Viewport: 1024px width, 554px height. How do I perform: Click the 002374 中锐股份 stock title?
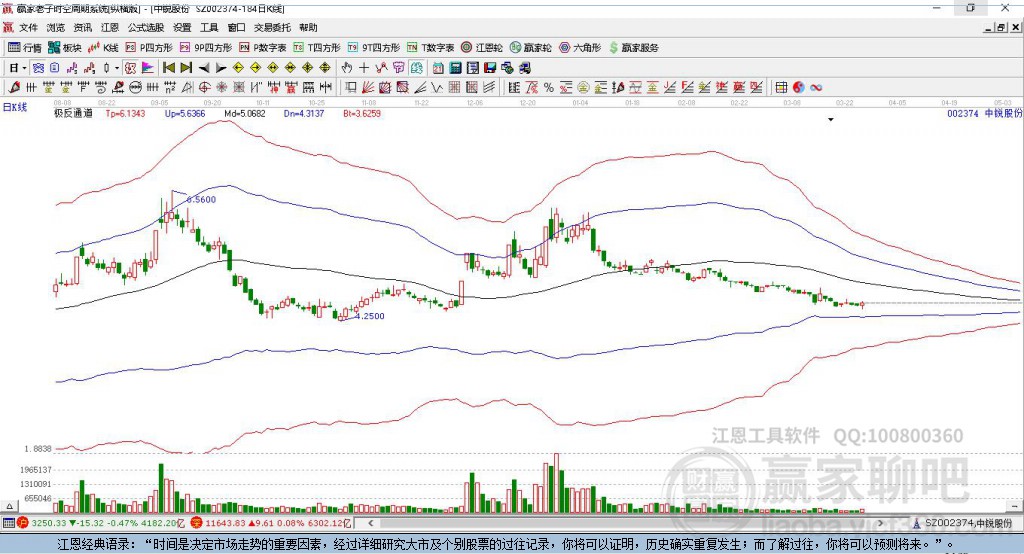click(x=984, y=113)
